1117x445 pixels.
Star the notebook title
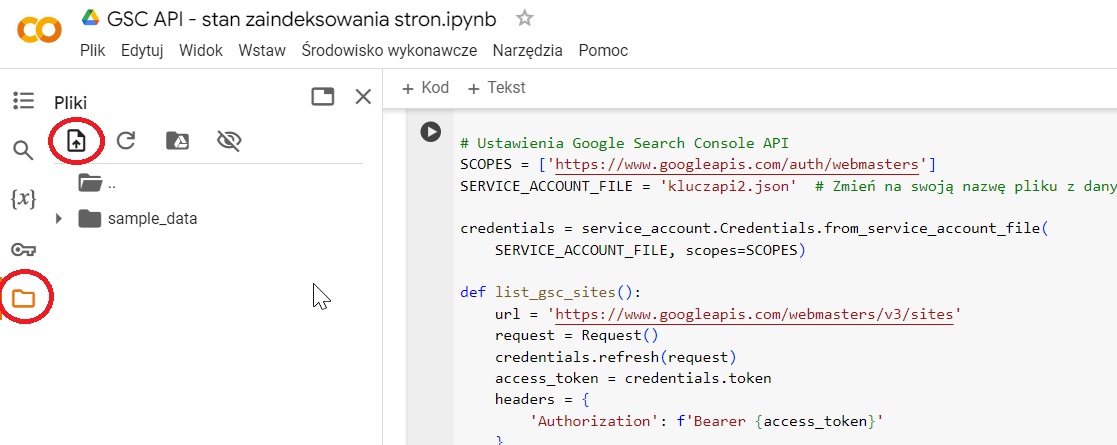coord(524,19)
